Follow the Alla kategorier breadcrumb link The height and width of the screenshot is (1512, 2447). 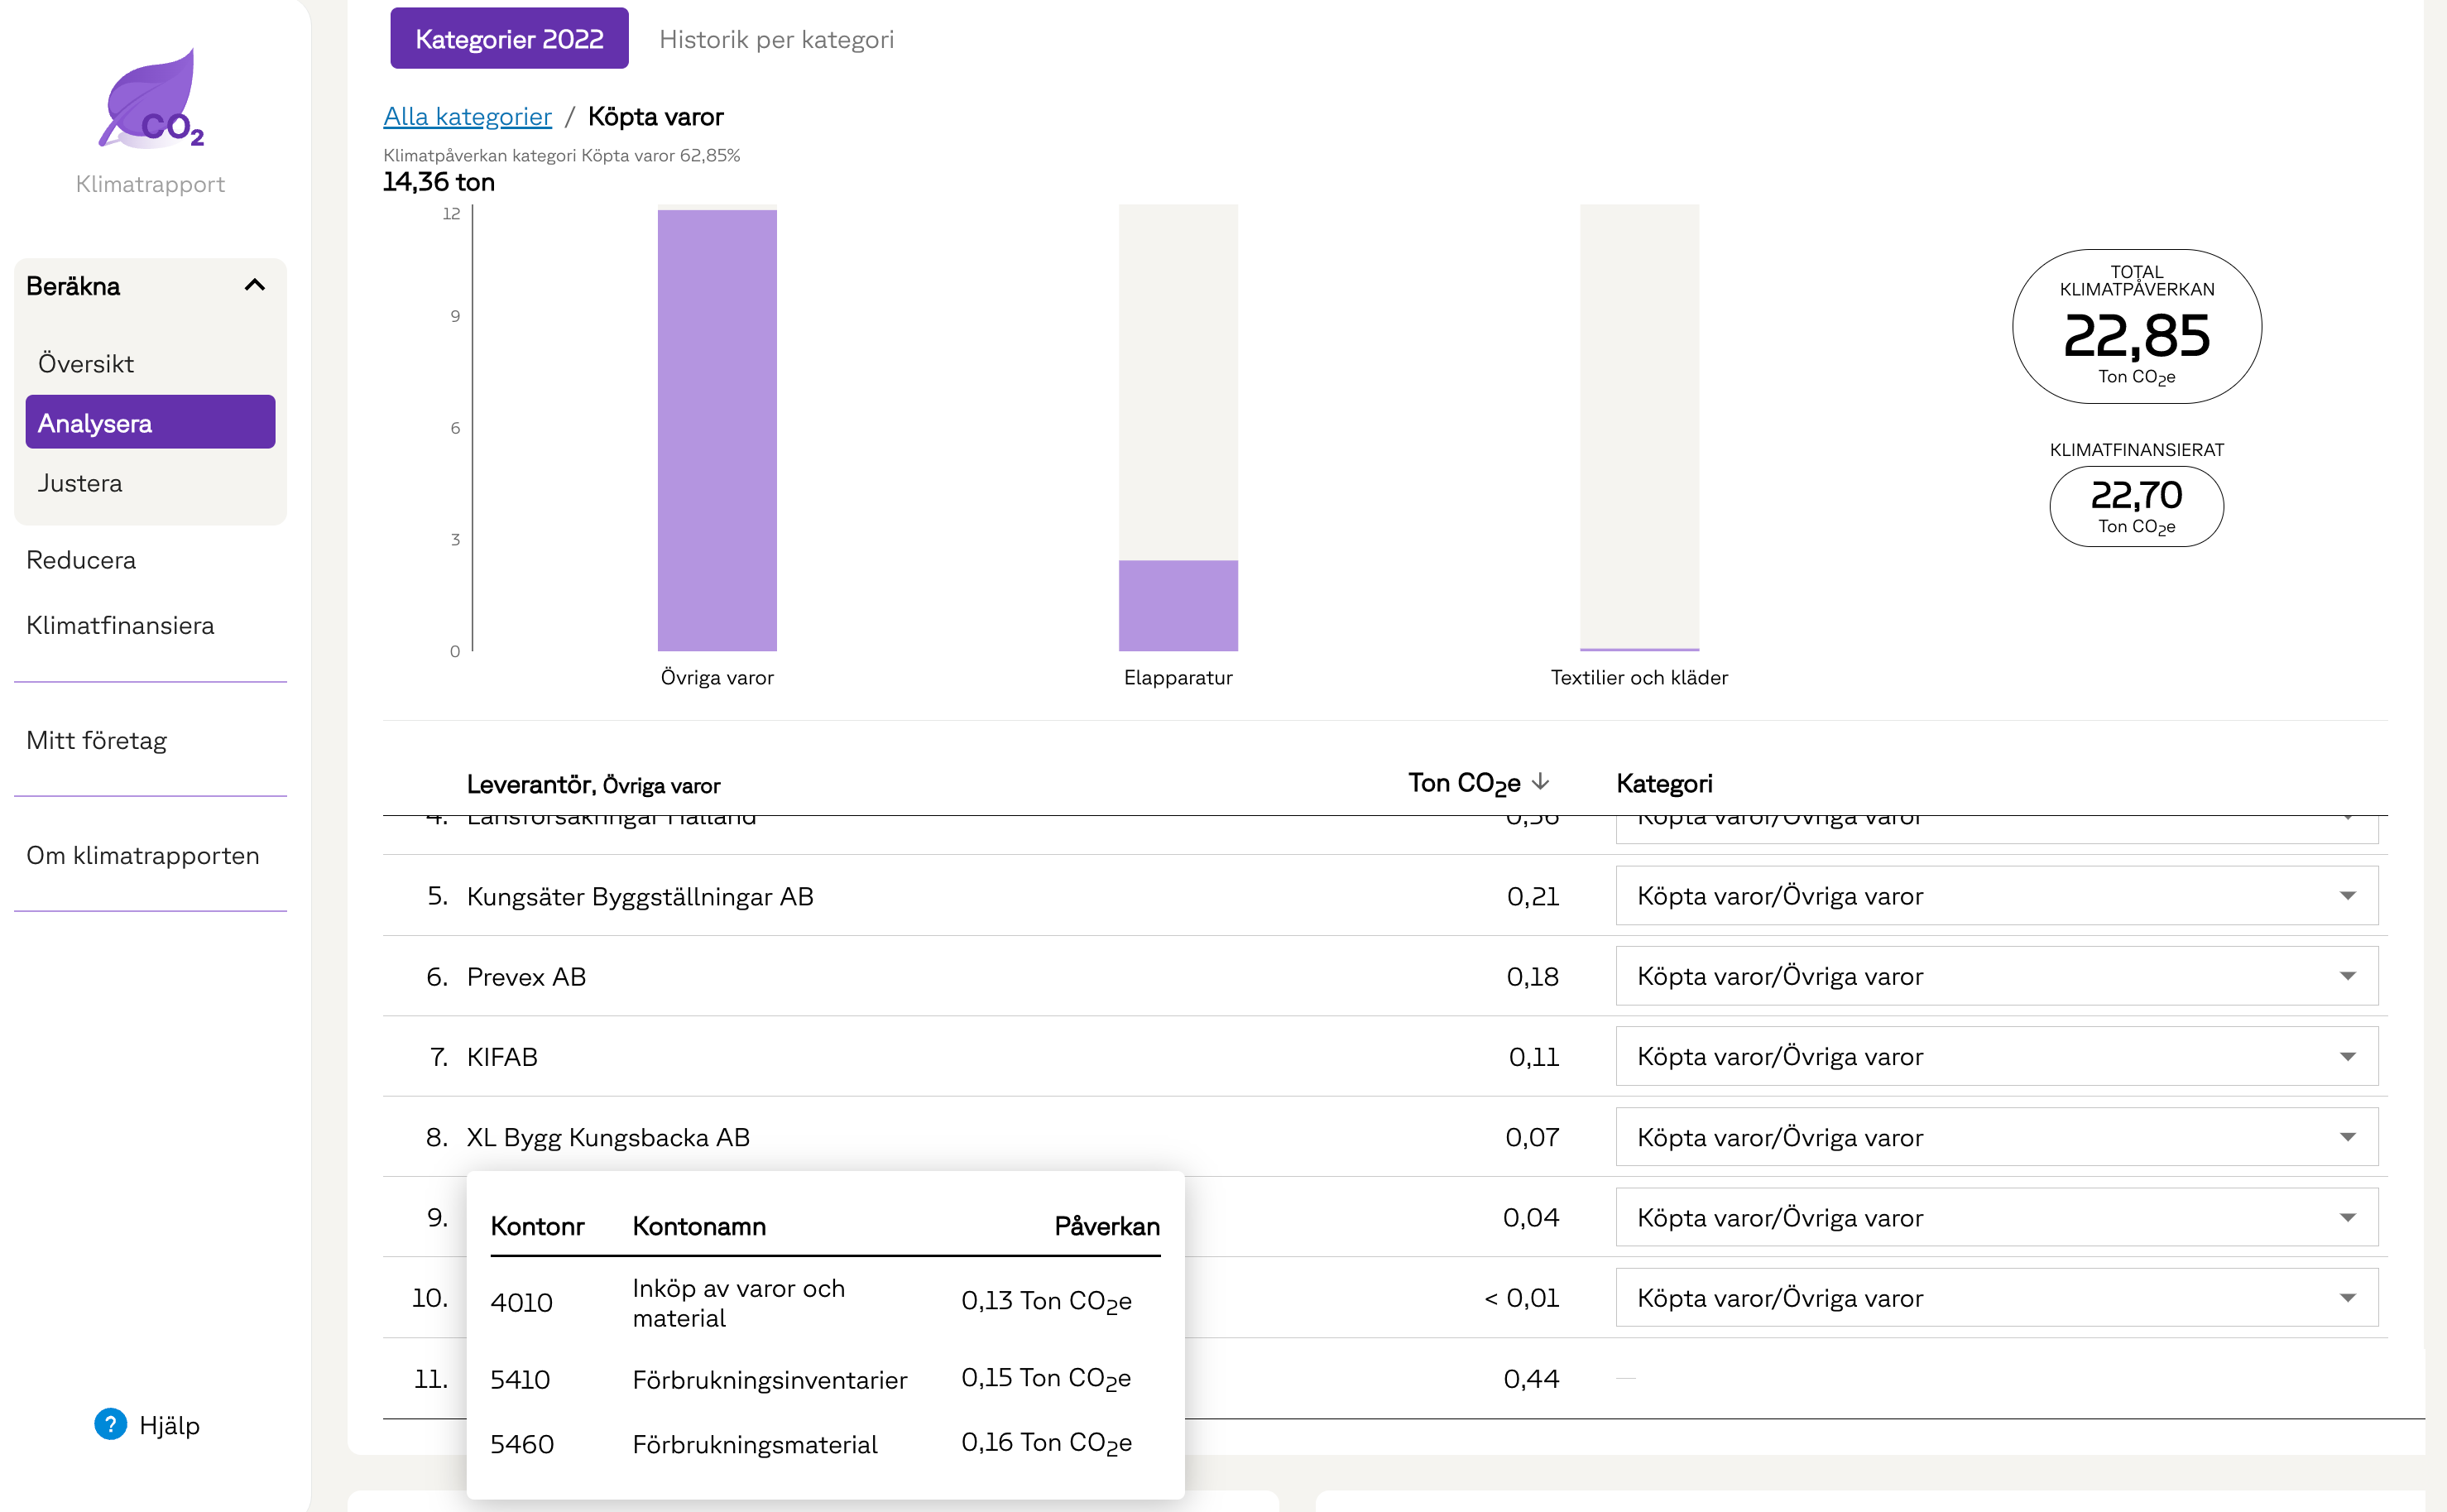(x=467, y=116)
